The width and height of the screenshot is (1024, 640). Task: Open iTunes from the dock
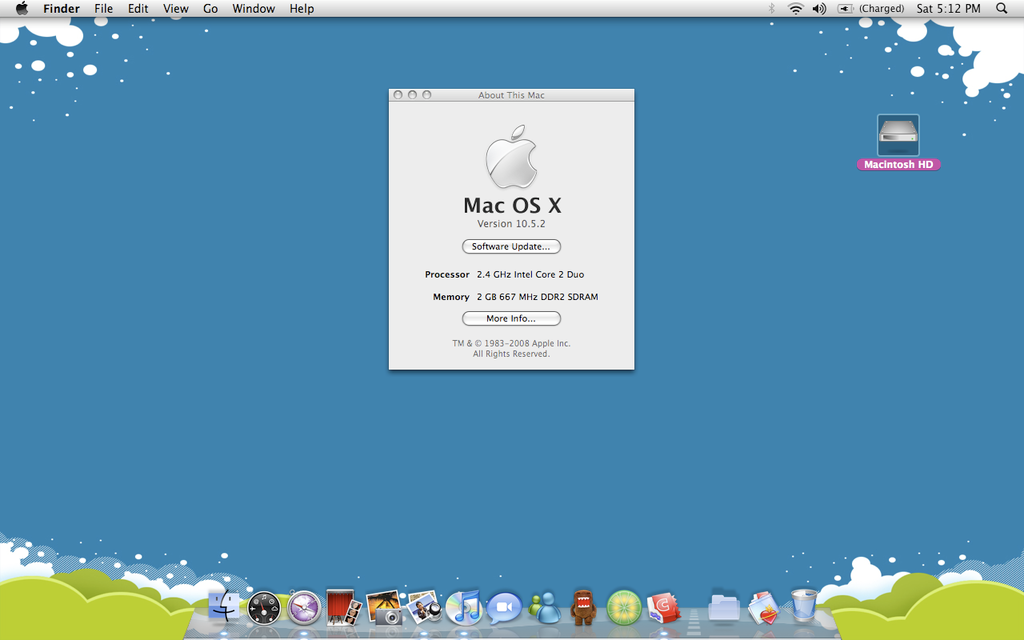tap(463, 607)
